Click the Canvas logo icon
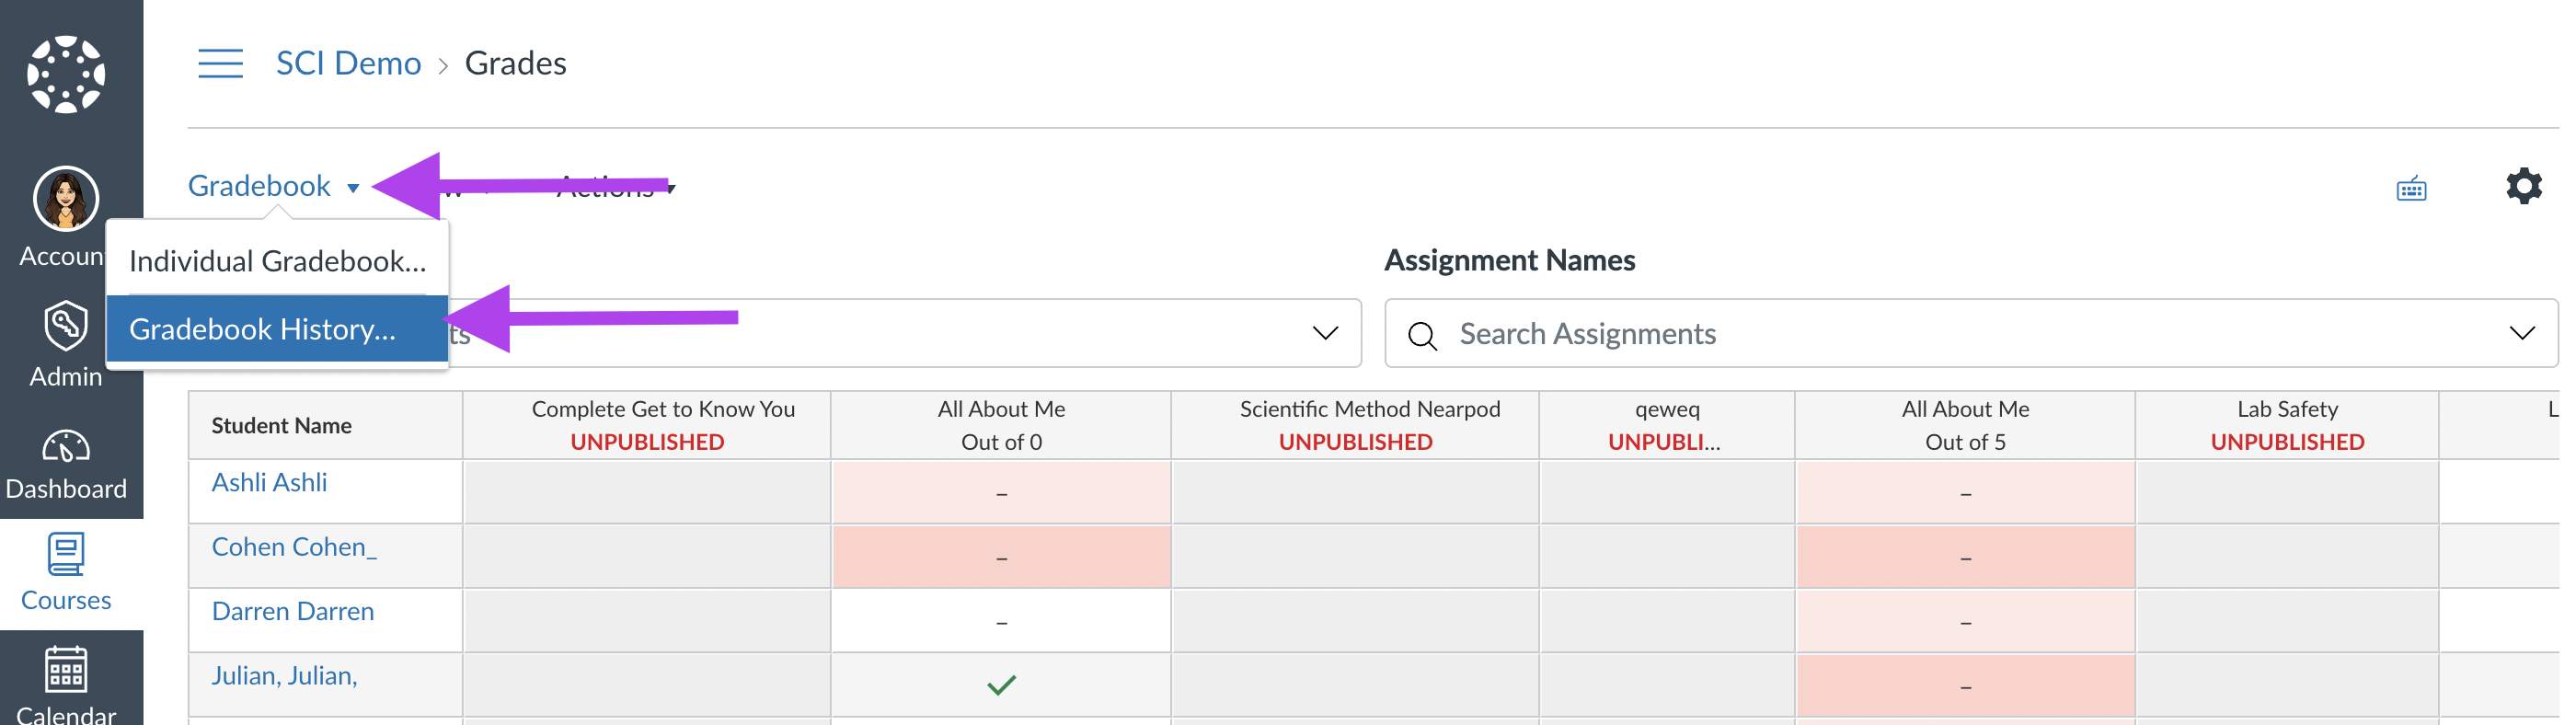This screenshot has height=725, width=2576. click(66, 74)
